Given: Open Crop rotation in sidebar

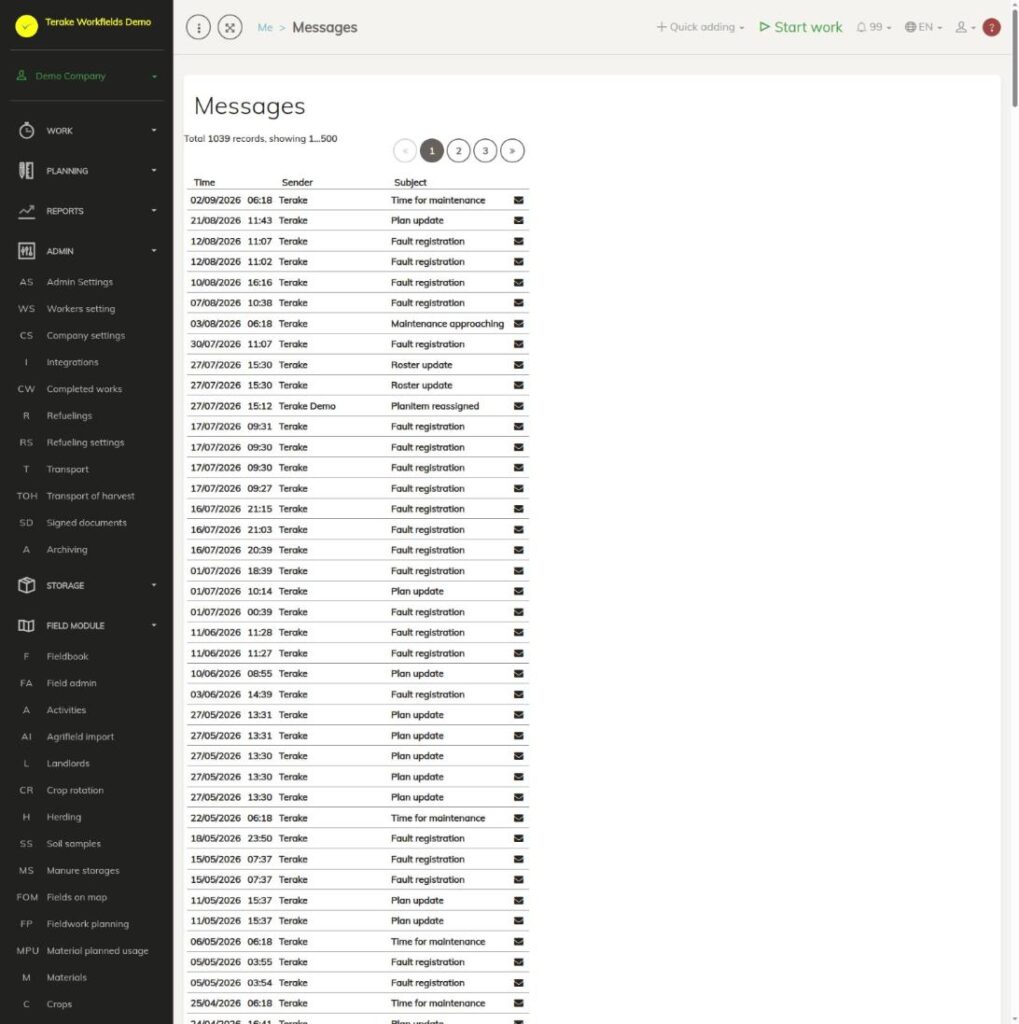Looking at the screenshot, I should (74, 790).
